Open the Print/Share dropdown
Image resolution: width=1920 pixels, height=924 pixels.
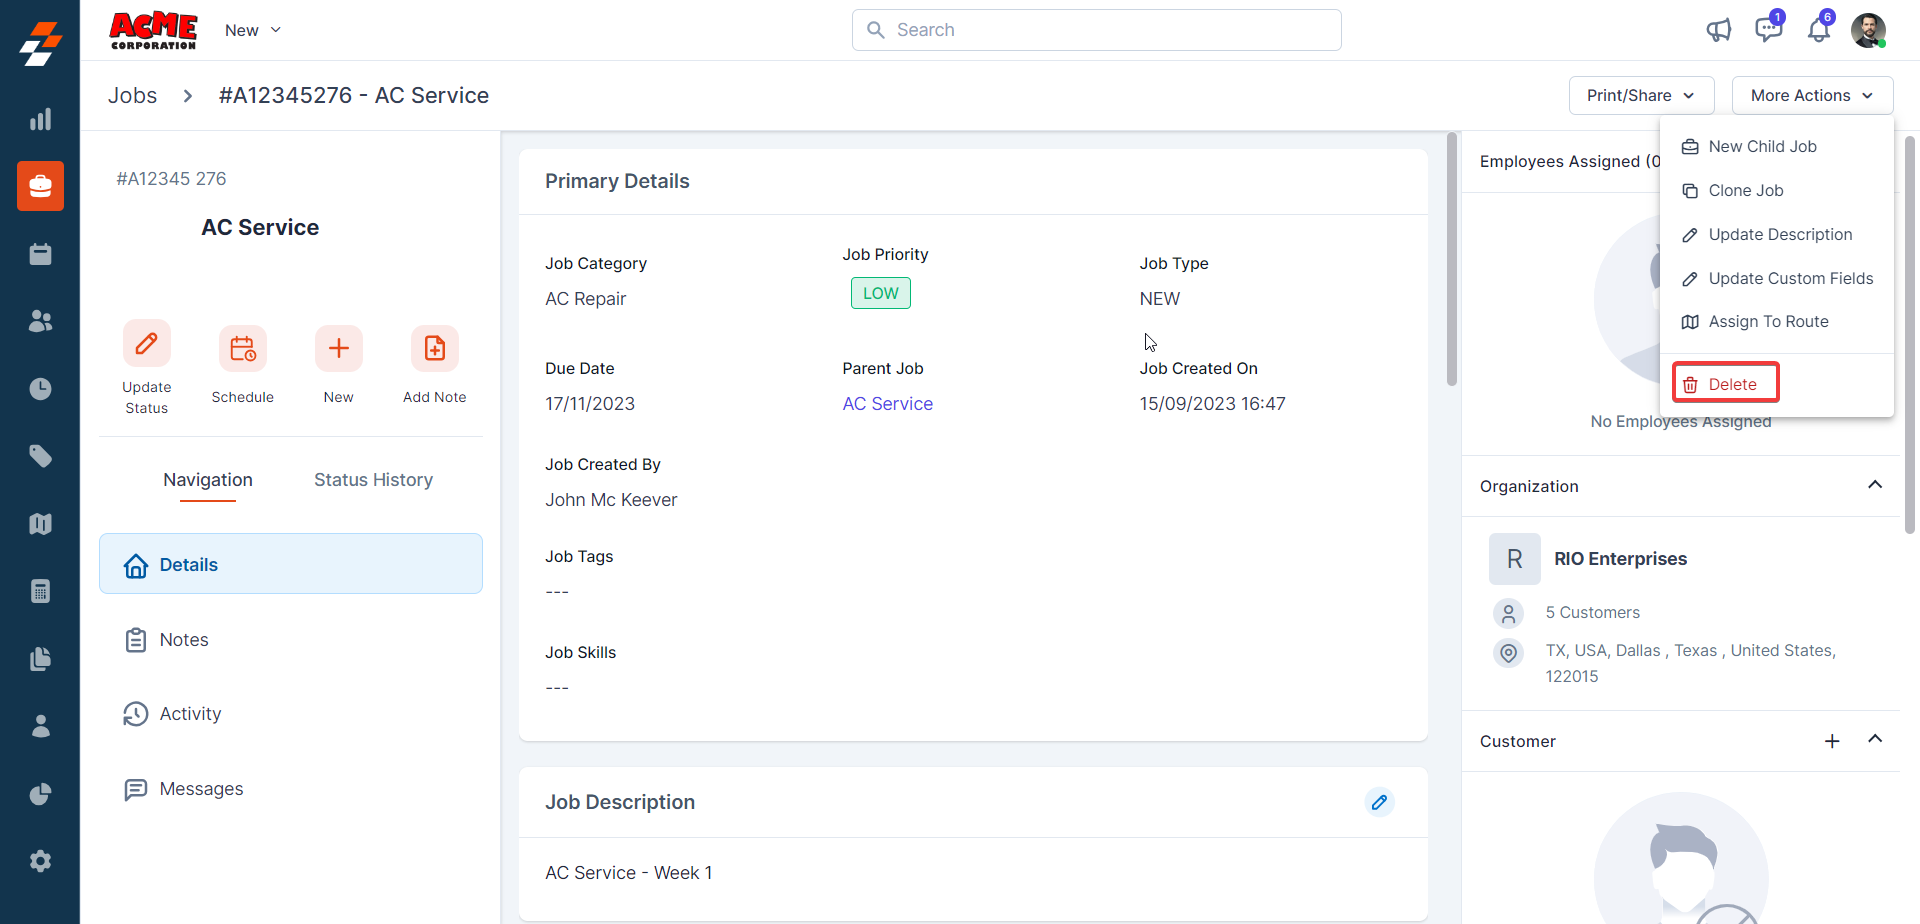(x=1641, y=95)
